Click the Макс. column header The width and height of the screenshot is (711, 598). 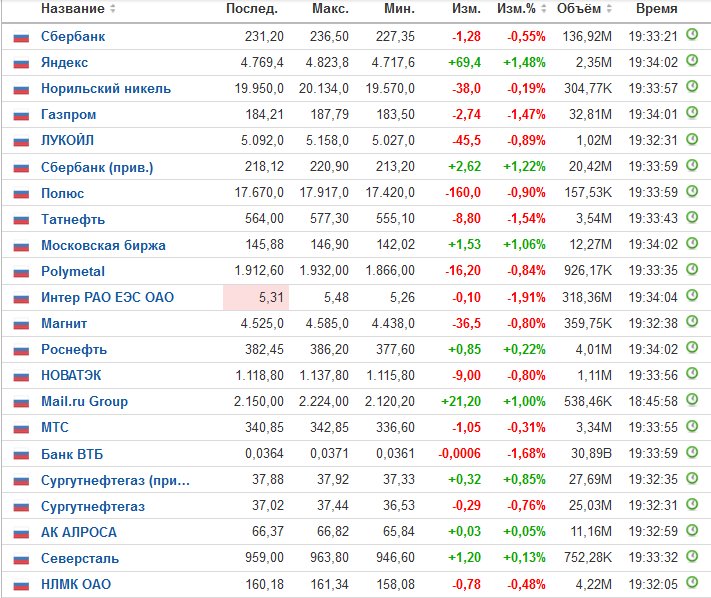point(330,9)
